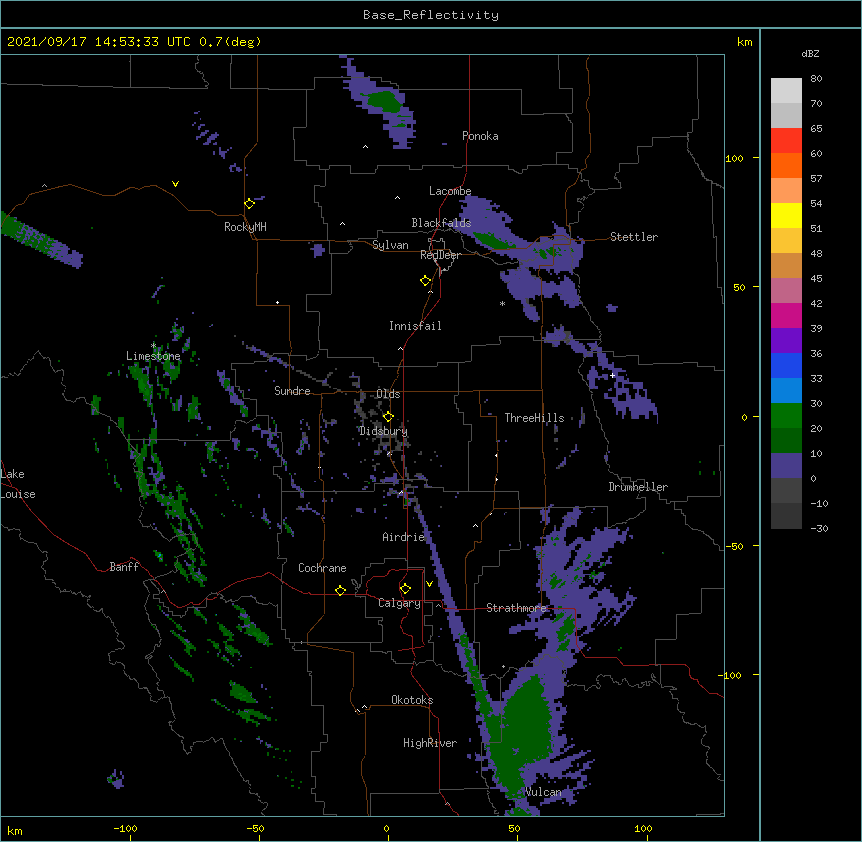862x842 pixels.
Task: Click the Strathmore label
Action: (x=516, y=608)
